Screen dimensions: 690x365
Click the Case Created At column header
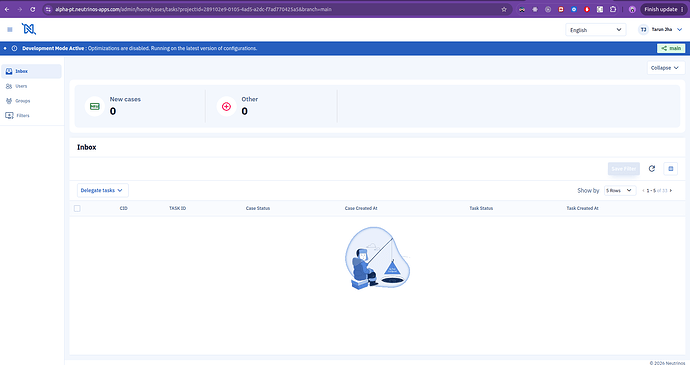361,208
